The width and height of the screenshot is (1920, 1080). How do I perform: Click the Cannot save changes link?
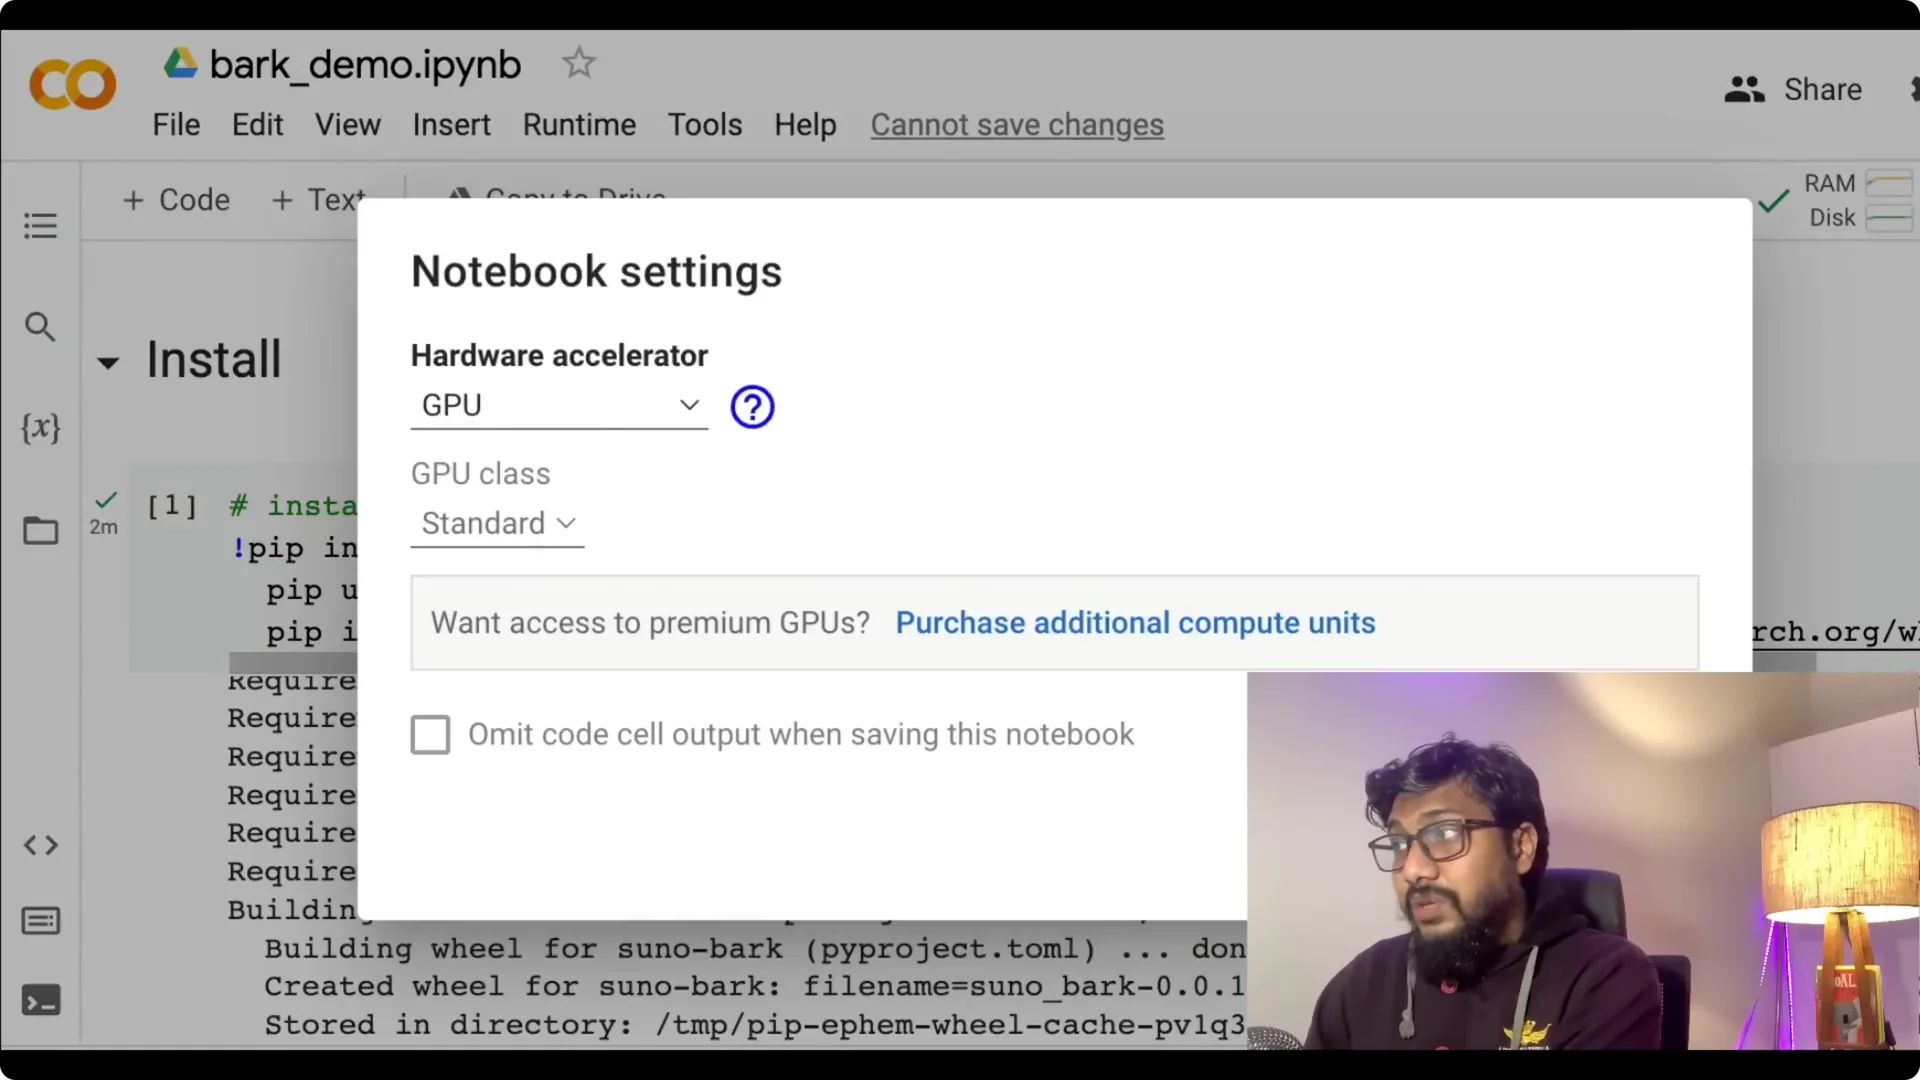(x=1017, y=124)
